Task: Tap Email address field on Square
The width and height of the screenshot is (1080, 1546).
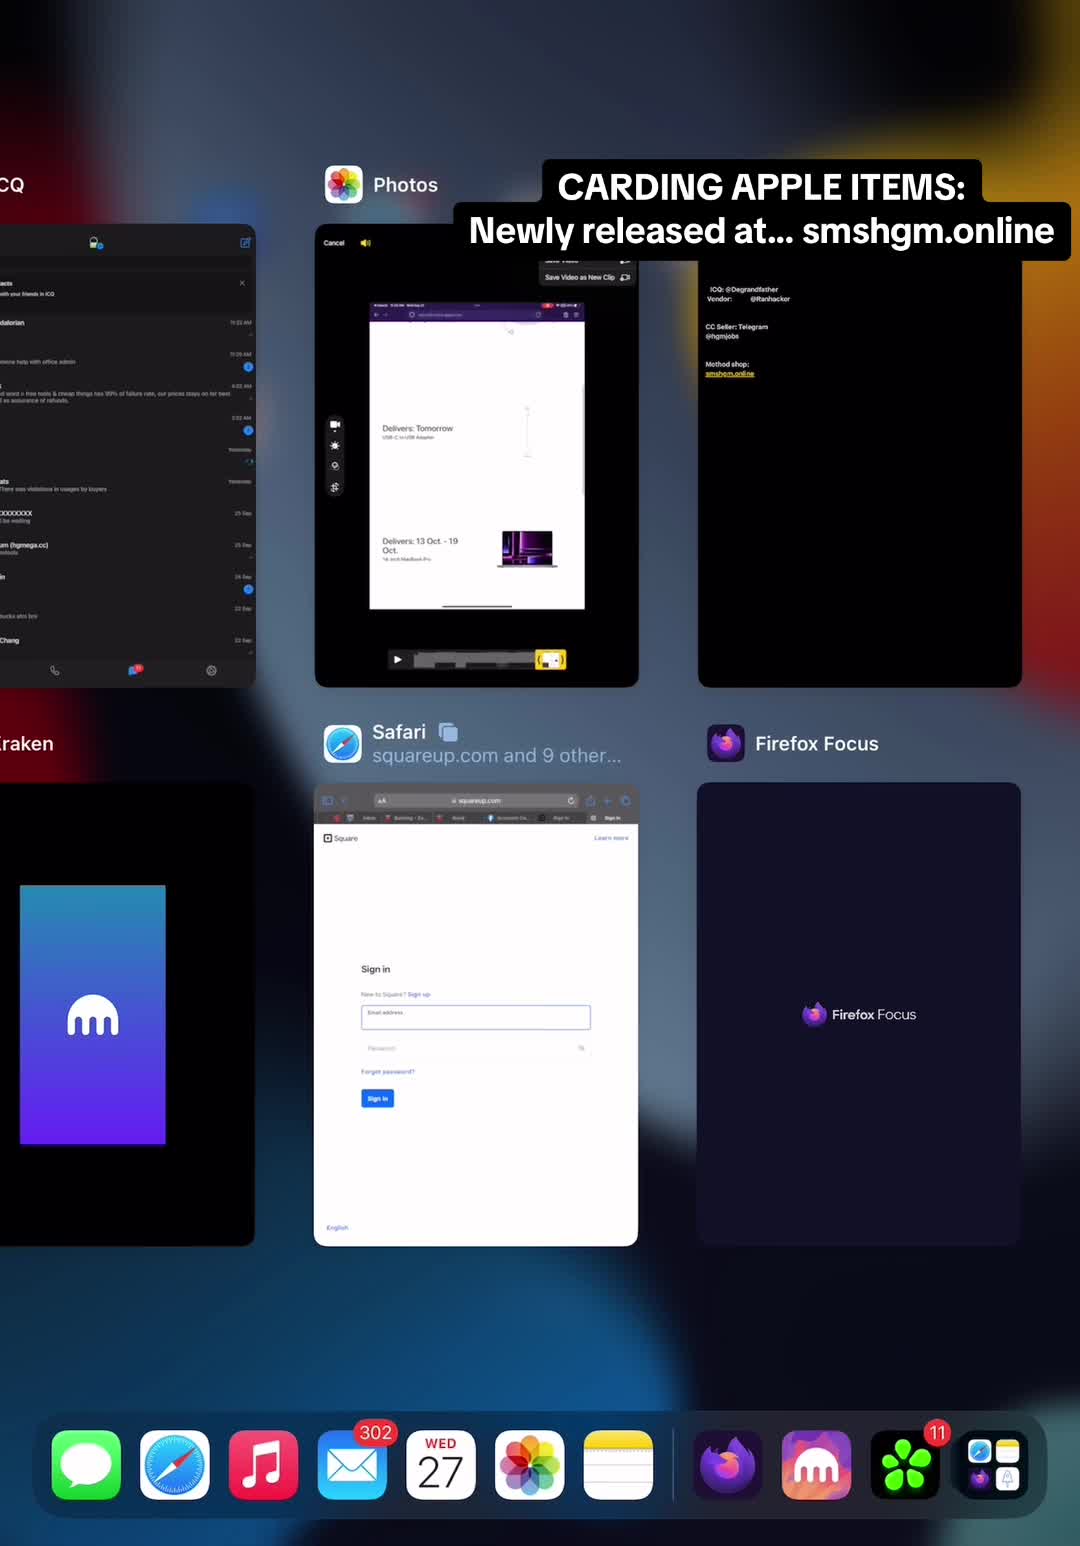Action: [x=476, y=1017]
